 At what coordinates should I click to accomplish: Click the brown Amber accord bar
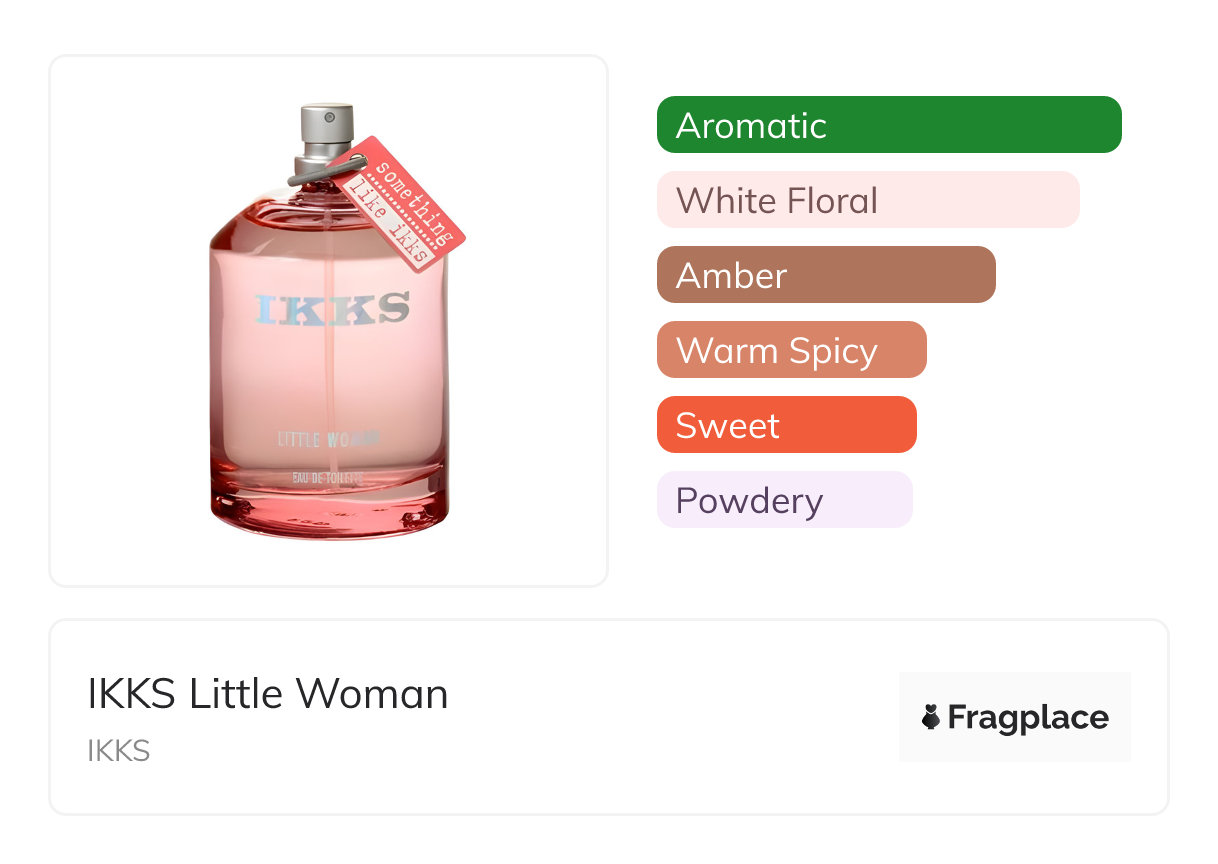[x=825, y=275]
